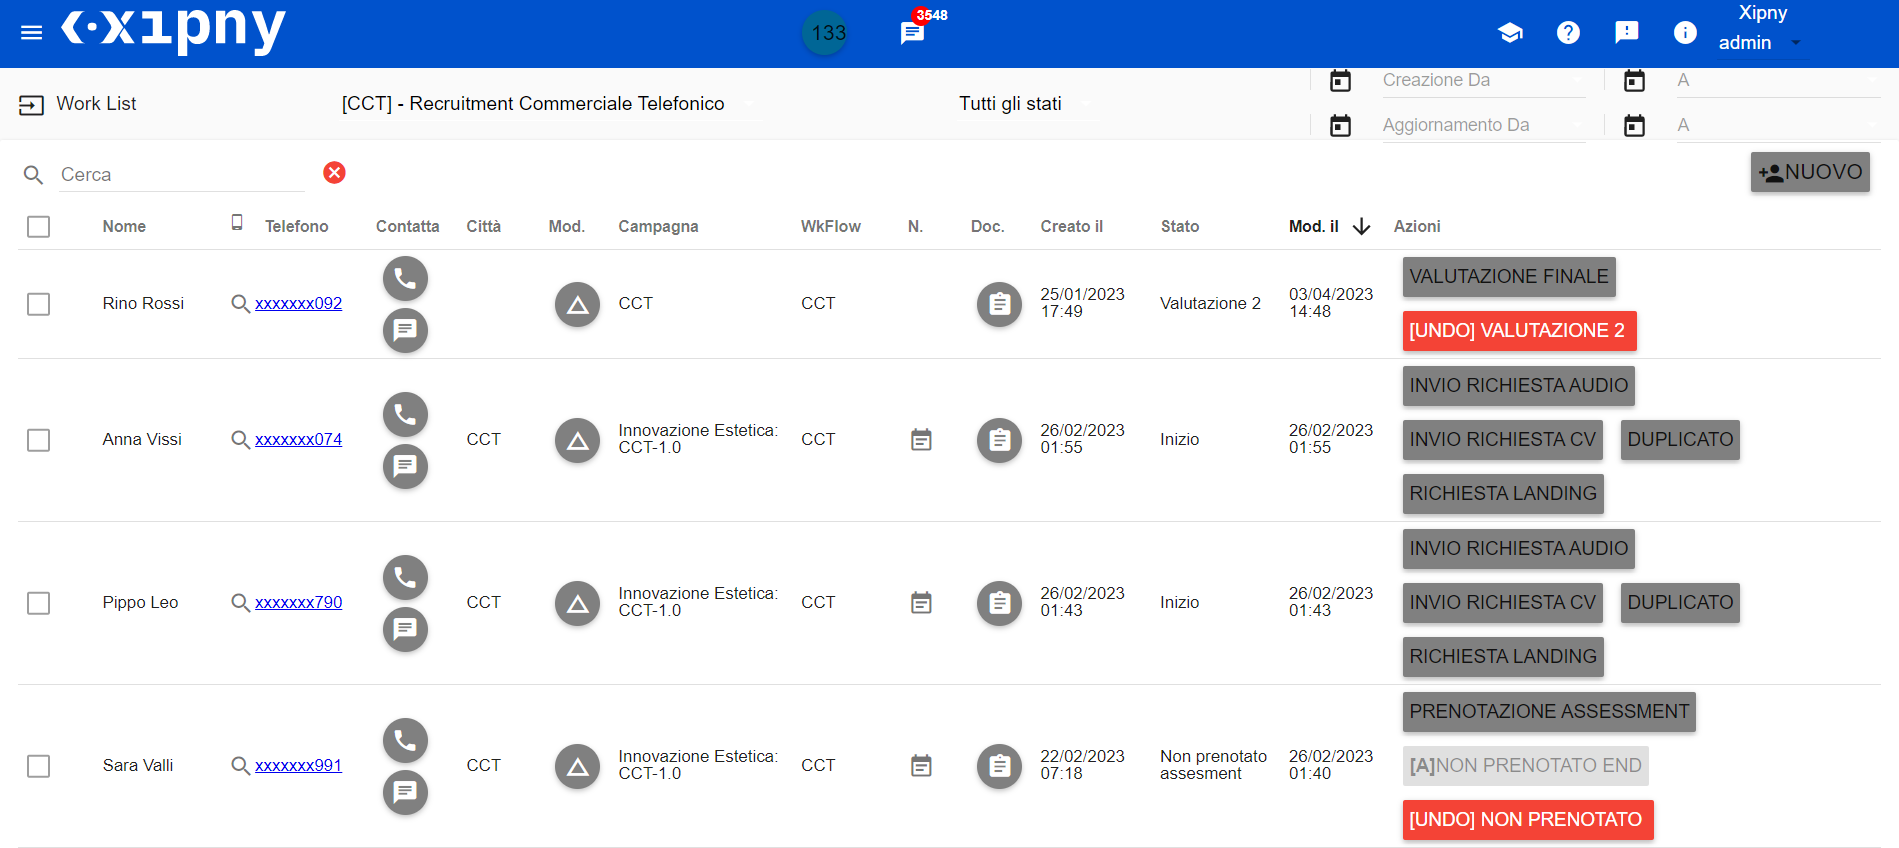Image resolution: width=1899 pixels, height=848 pixels.
Task: Call Sara Valli with phone icon
Action: 405,740
